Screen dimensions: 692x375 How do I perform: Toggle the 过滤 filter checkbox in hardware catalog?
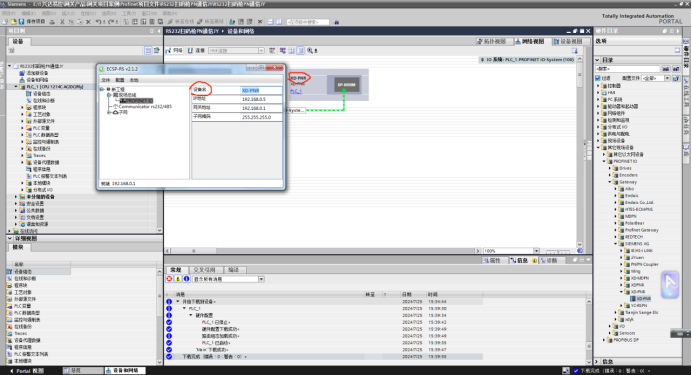pos(598,78)
